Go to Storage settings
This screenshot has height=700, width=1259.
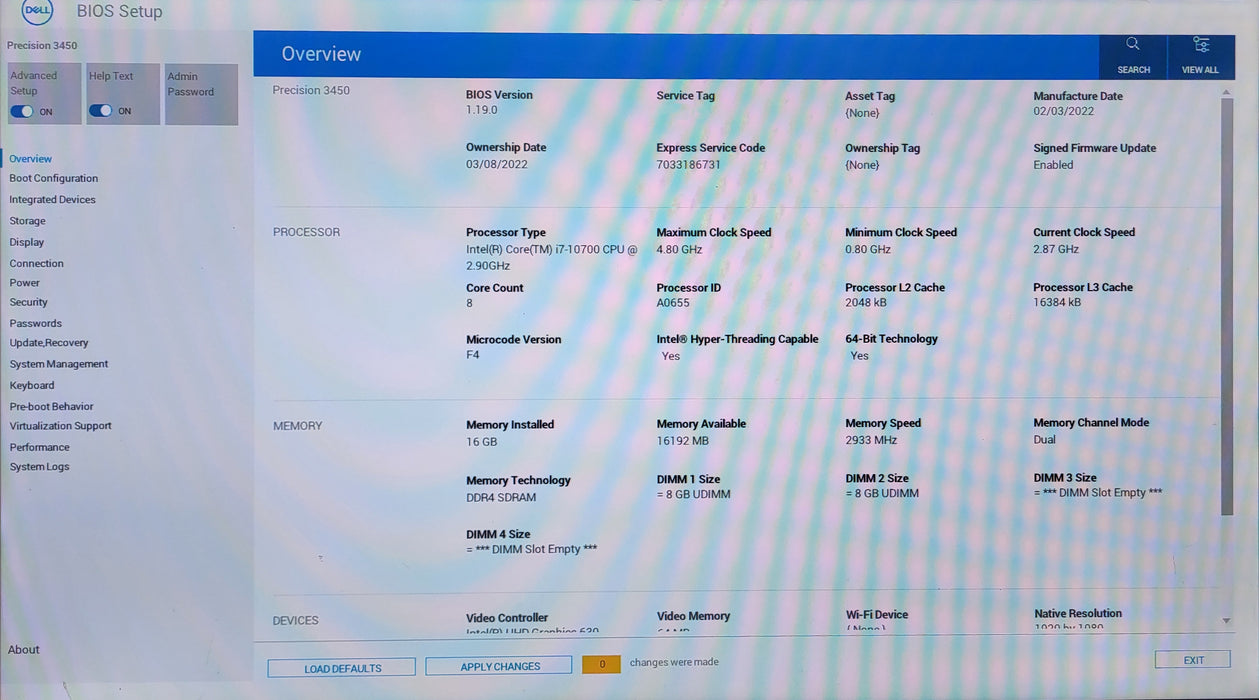[28, 221]
